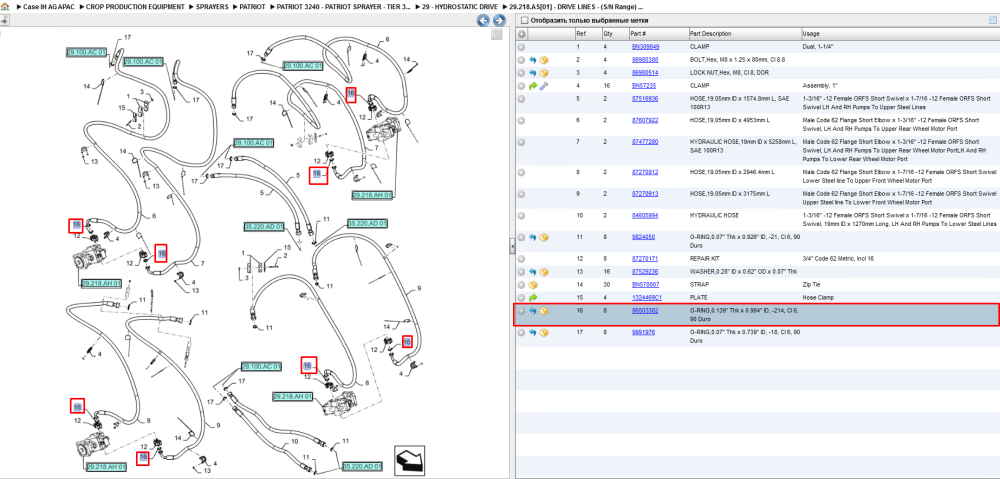Click the blue replacement arrow for bolt 86980388
The image size is (1000, 479).
533,60
